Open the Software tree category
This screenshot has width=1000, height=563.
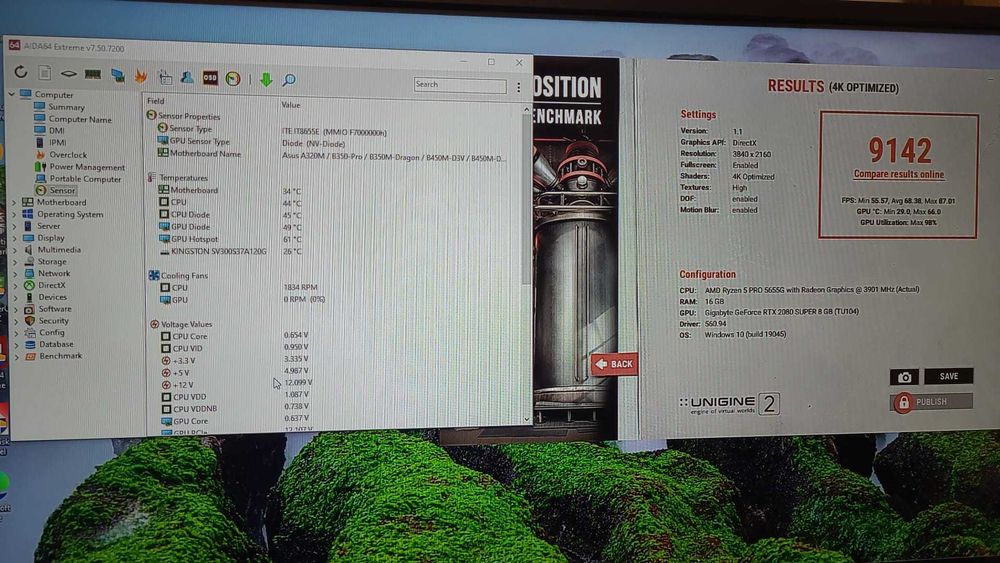tap(55, 309)
